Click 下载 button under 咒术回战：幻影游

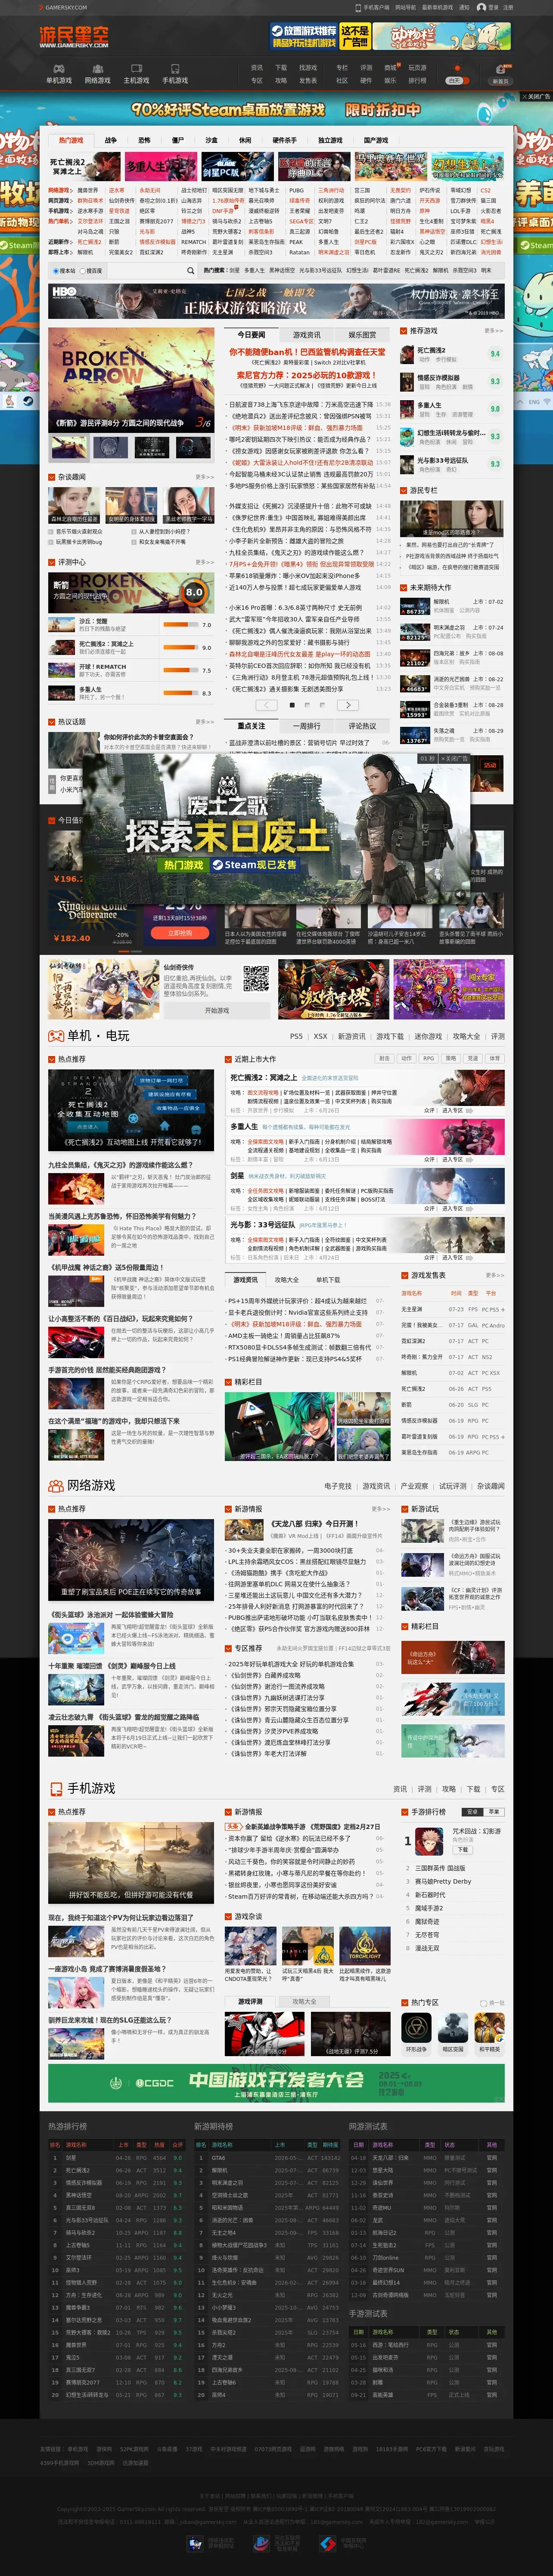point(462,1850)
